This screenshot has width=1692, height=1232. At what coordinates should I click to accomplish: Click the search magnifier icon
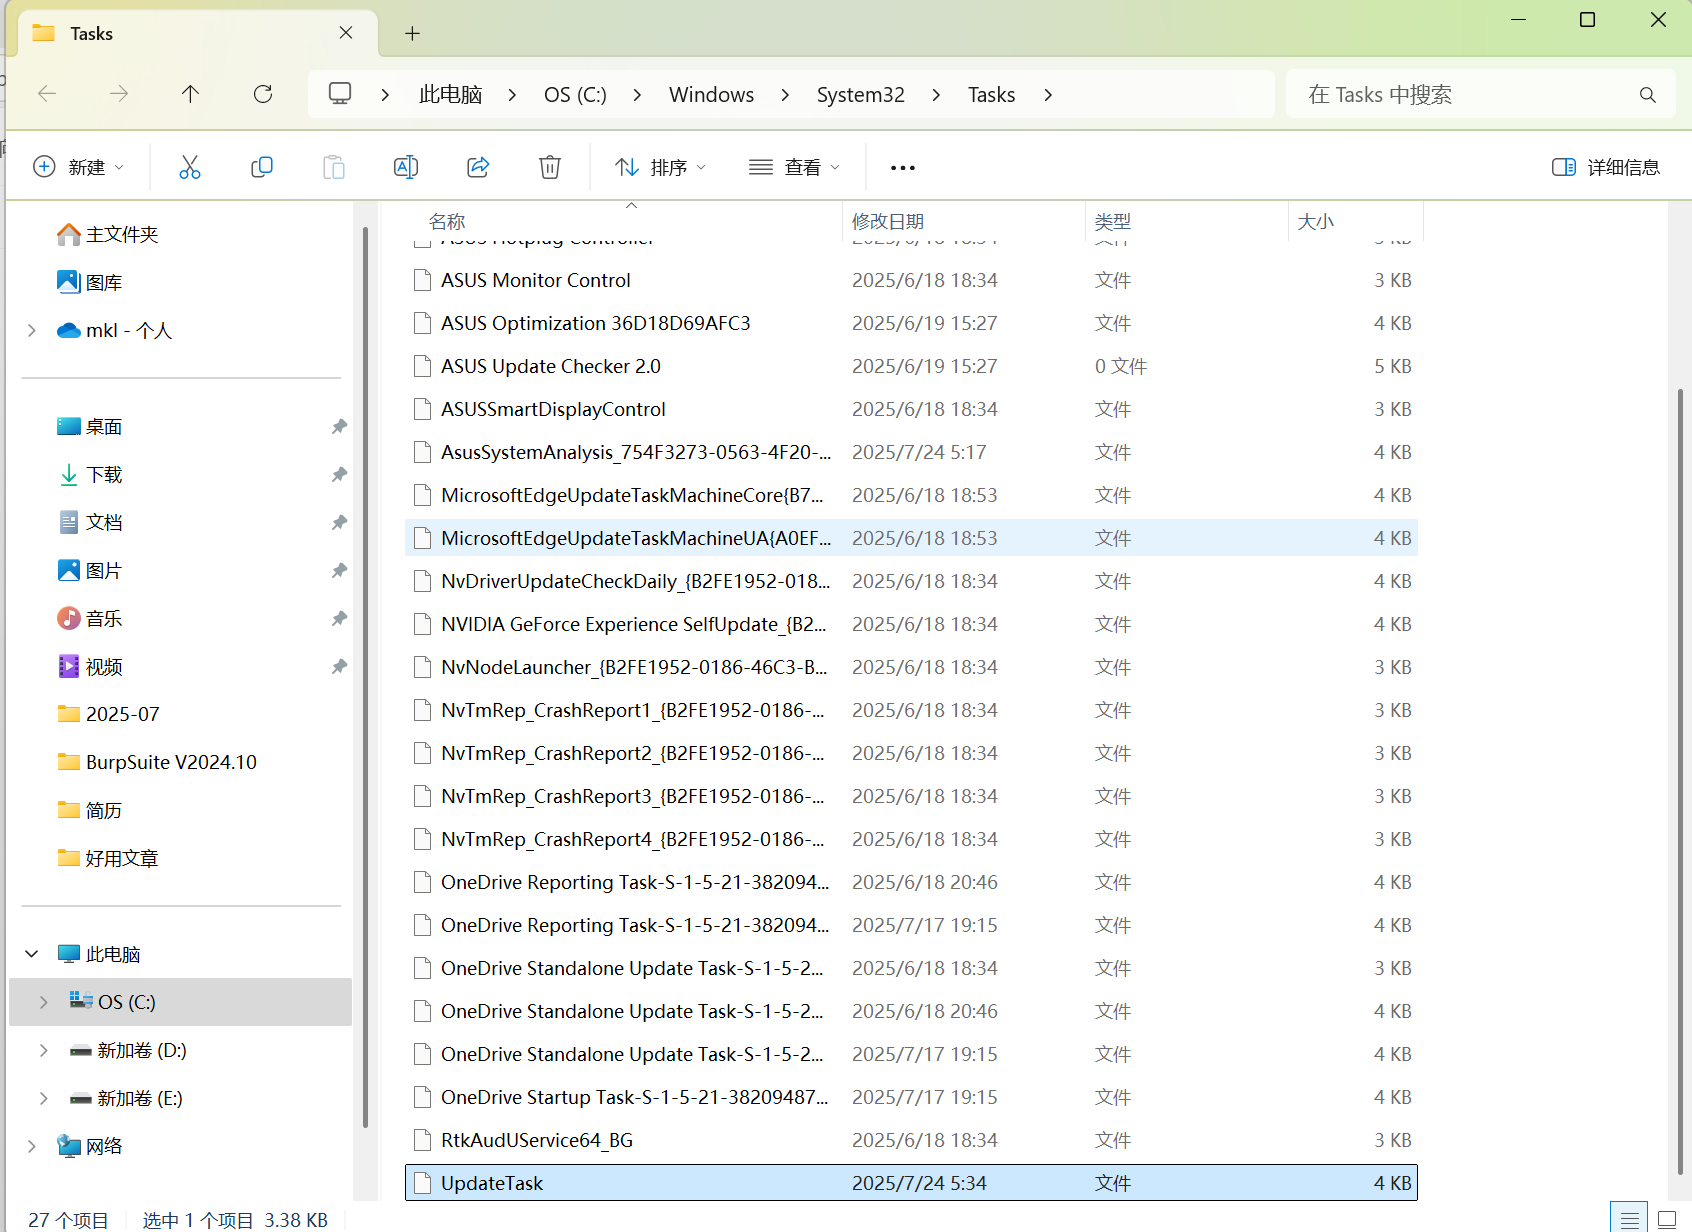tap(1648, 95)
